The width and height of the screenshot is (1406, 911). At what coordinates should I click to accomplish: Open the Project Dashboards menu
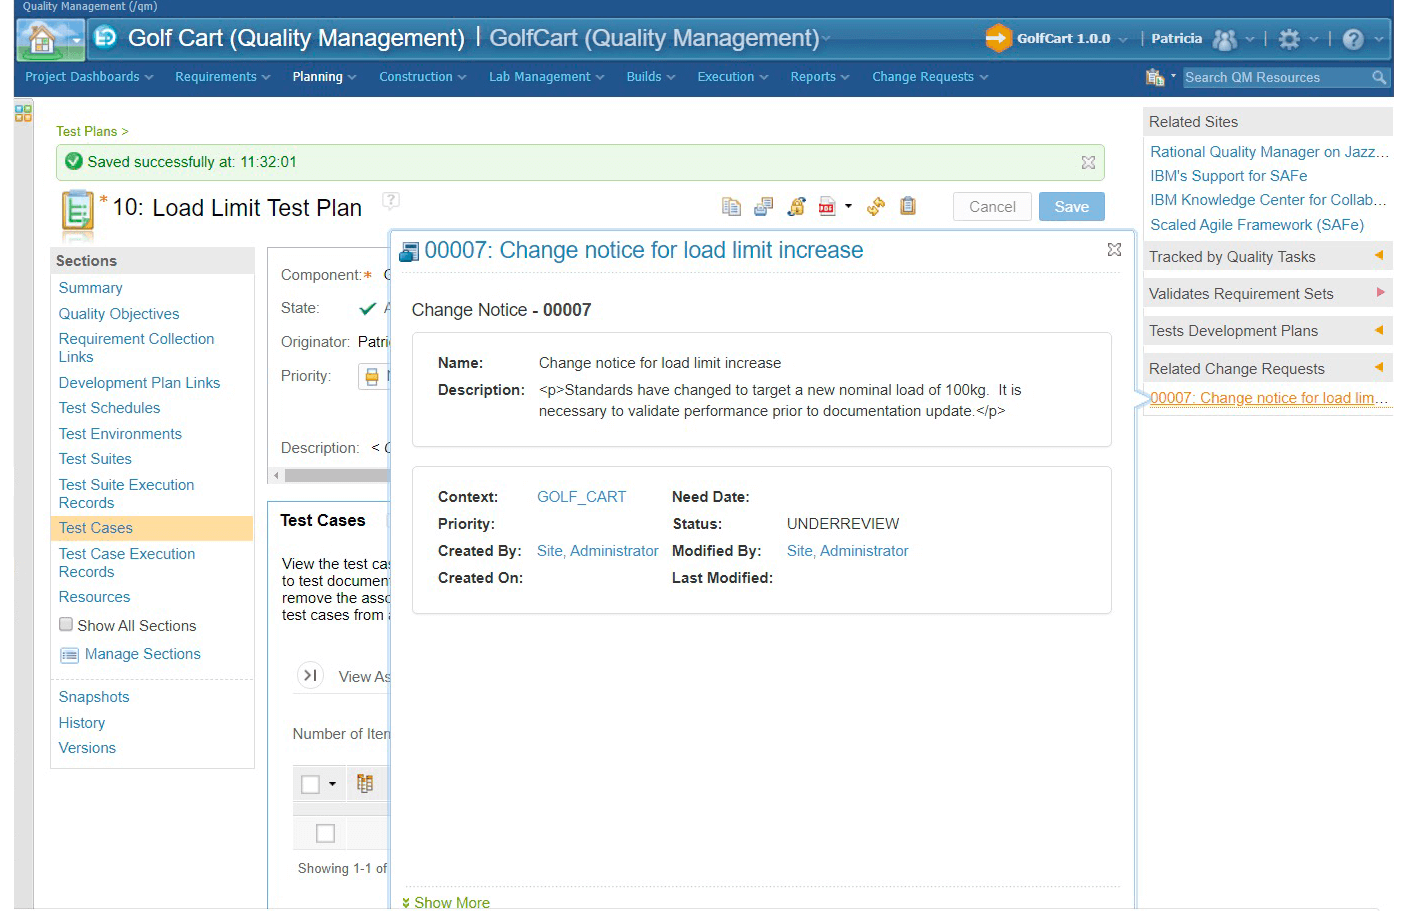pyautogui.click(x=89, y=77)
